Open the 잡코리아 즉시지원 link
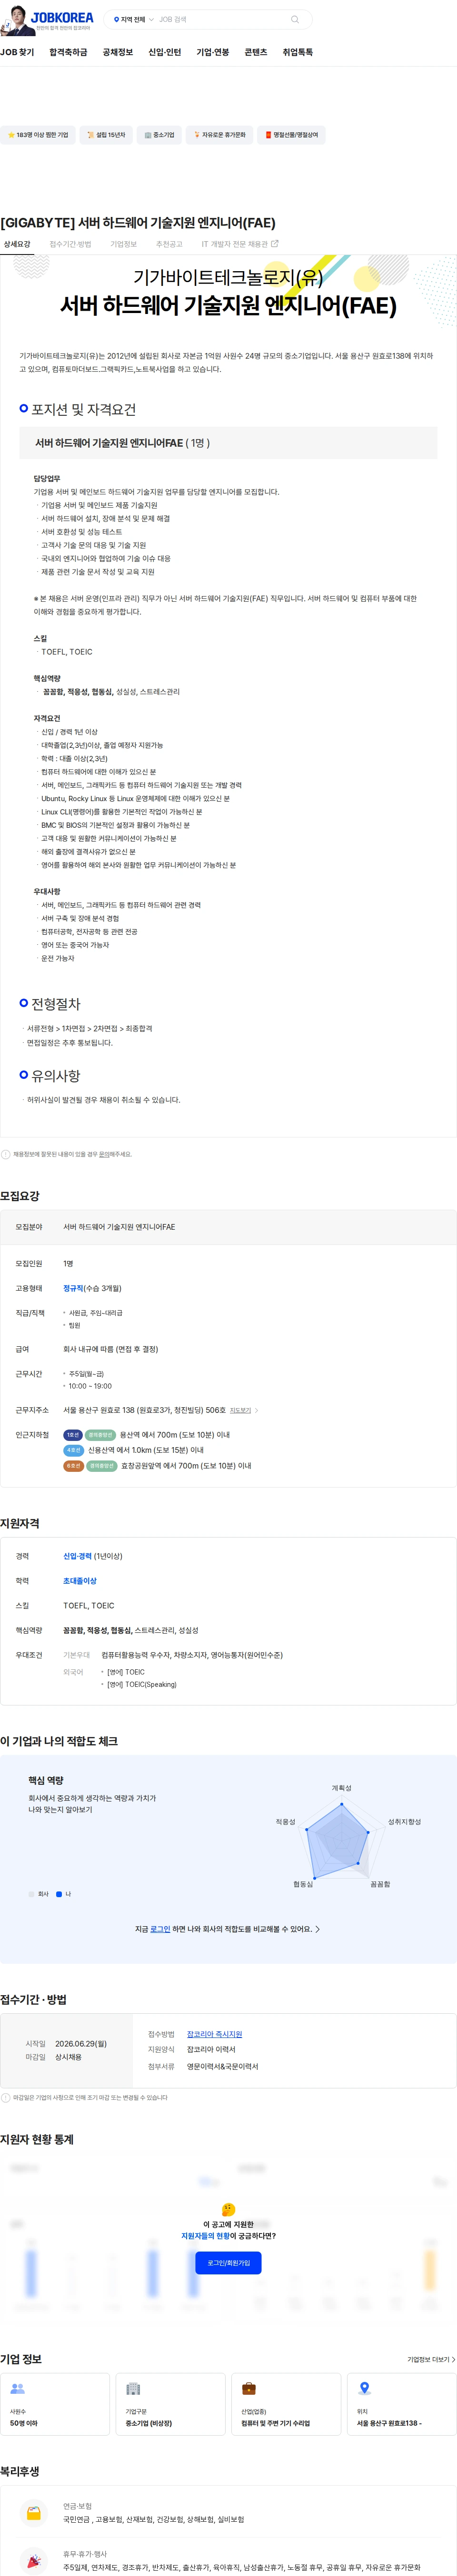Image resolution: width=457 pixels, height=2576 pixels. 214,2034
